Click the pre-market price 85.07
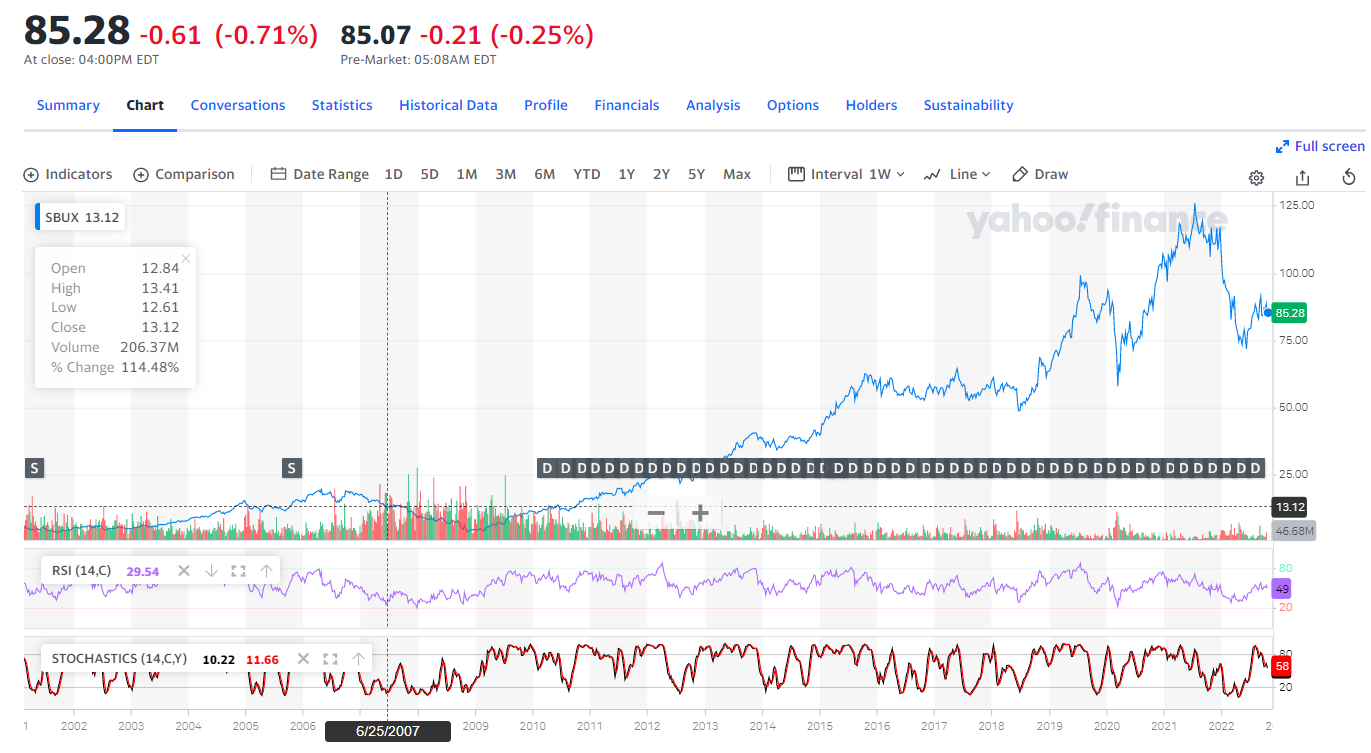Image resolution: width=1371 pixels, height=753 pixels. [376, 35]
